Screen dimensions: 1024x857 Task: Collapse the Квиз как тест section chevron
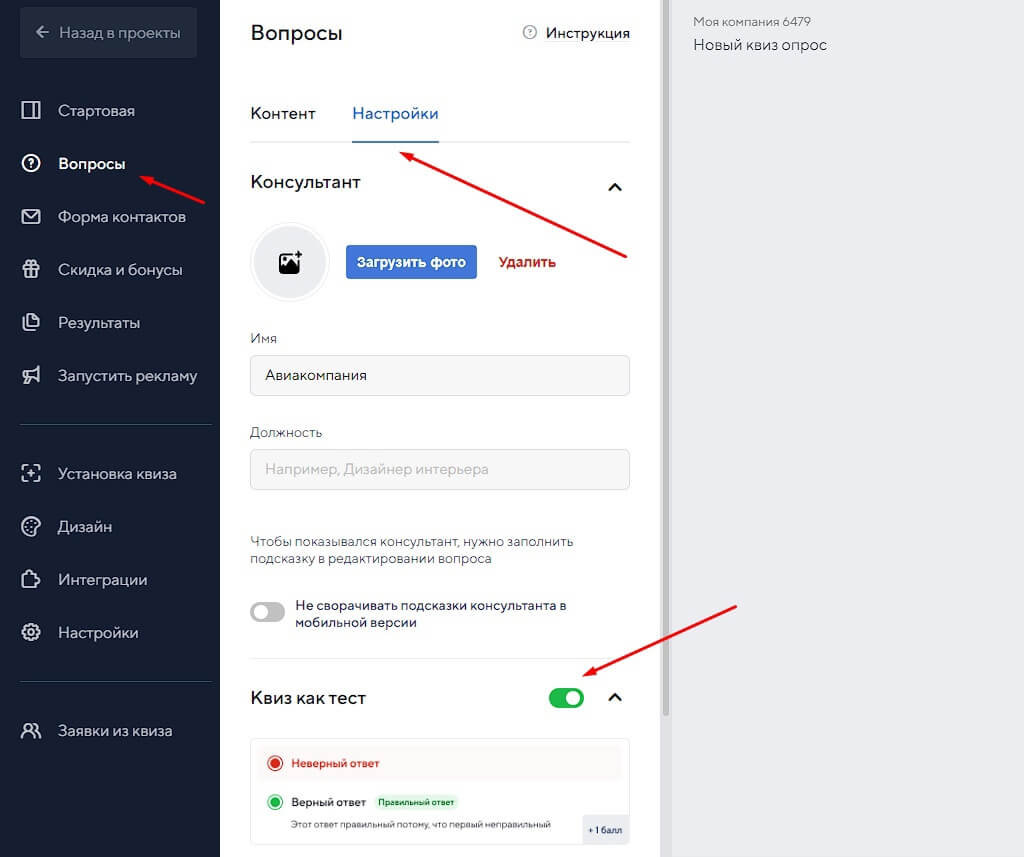pos(615,698)
